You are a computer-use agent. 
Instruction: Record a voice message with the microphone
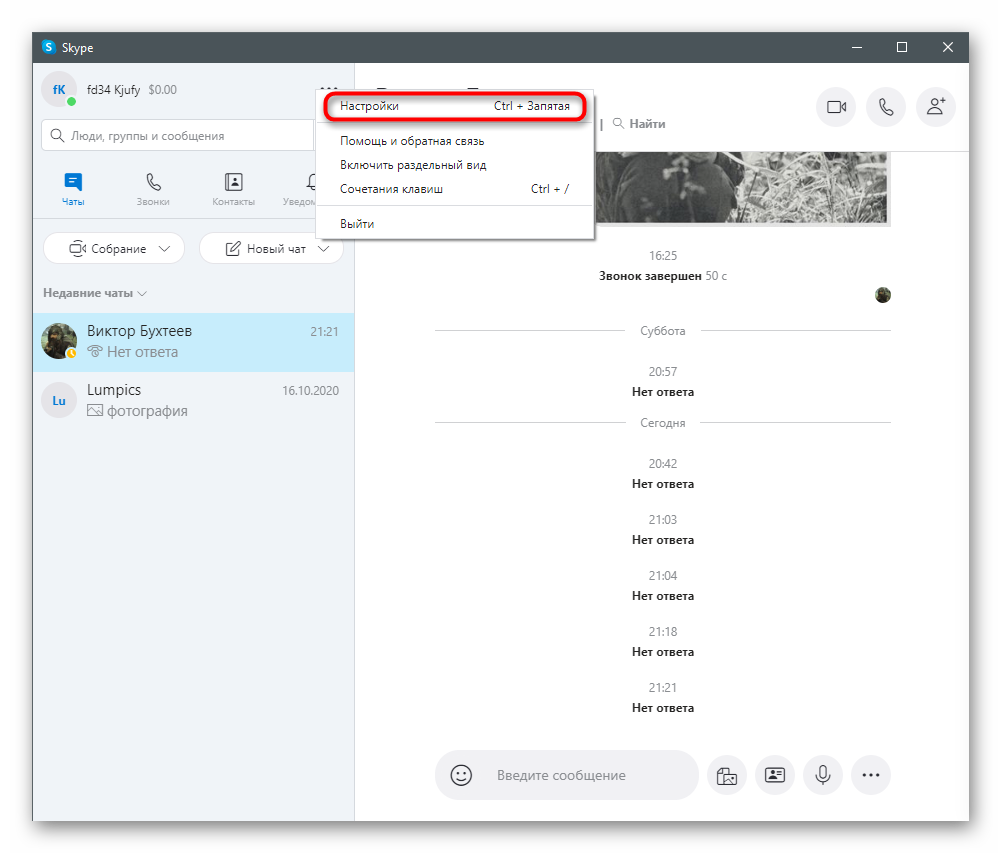click(x=823, y=775)
